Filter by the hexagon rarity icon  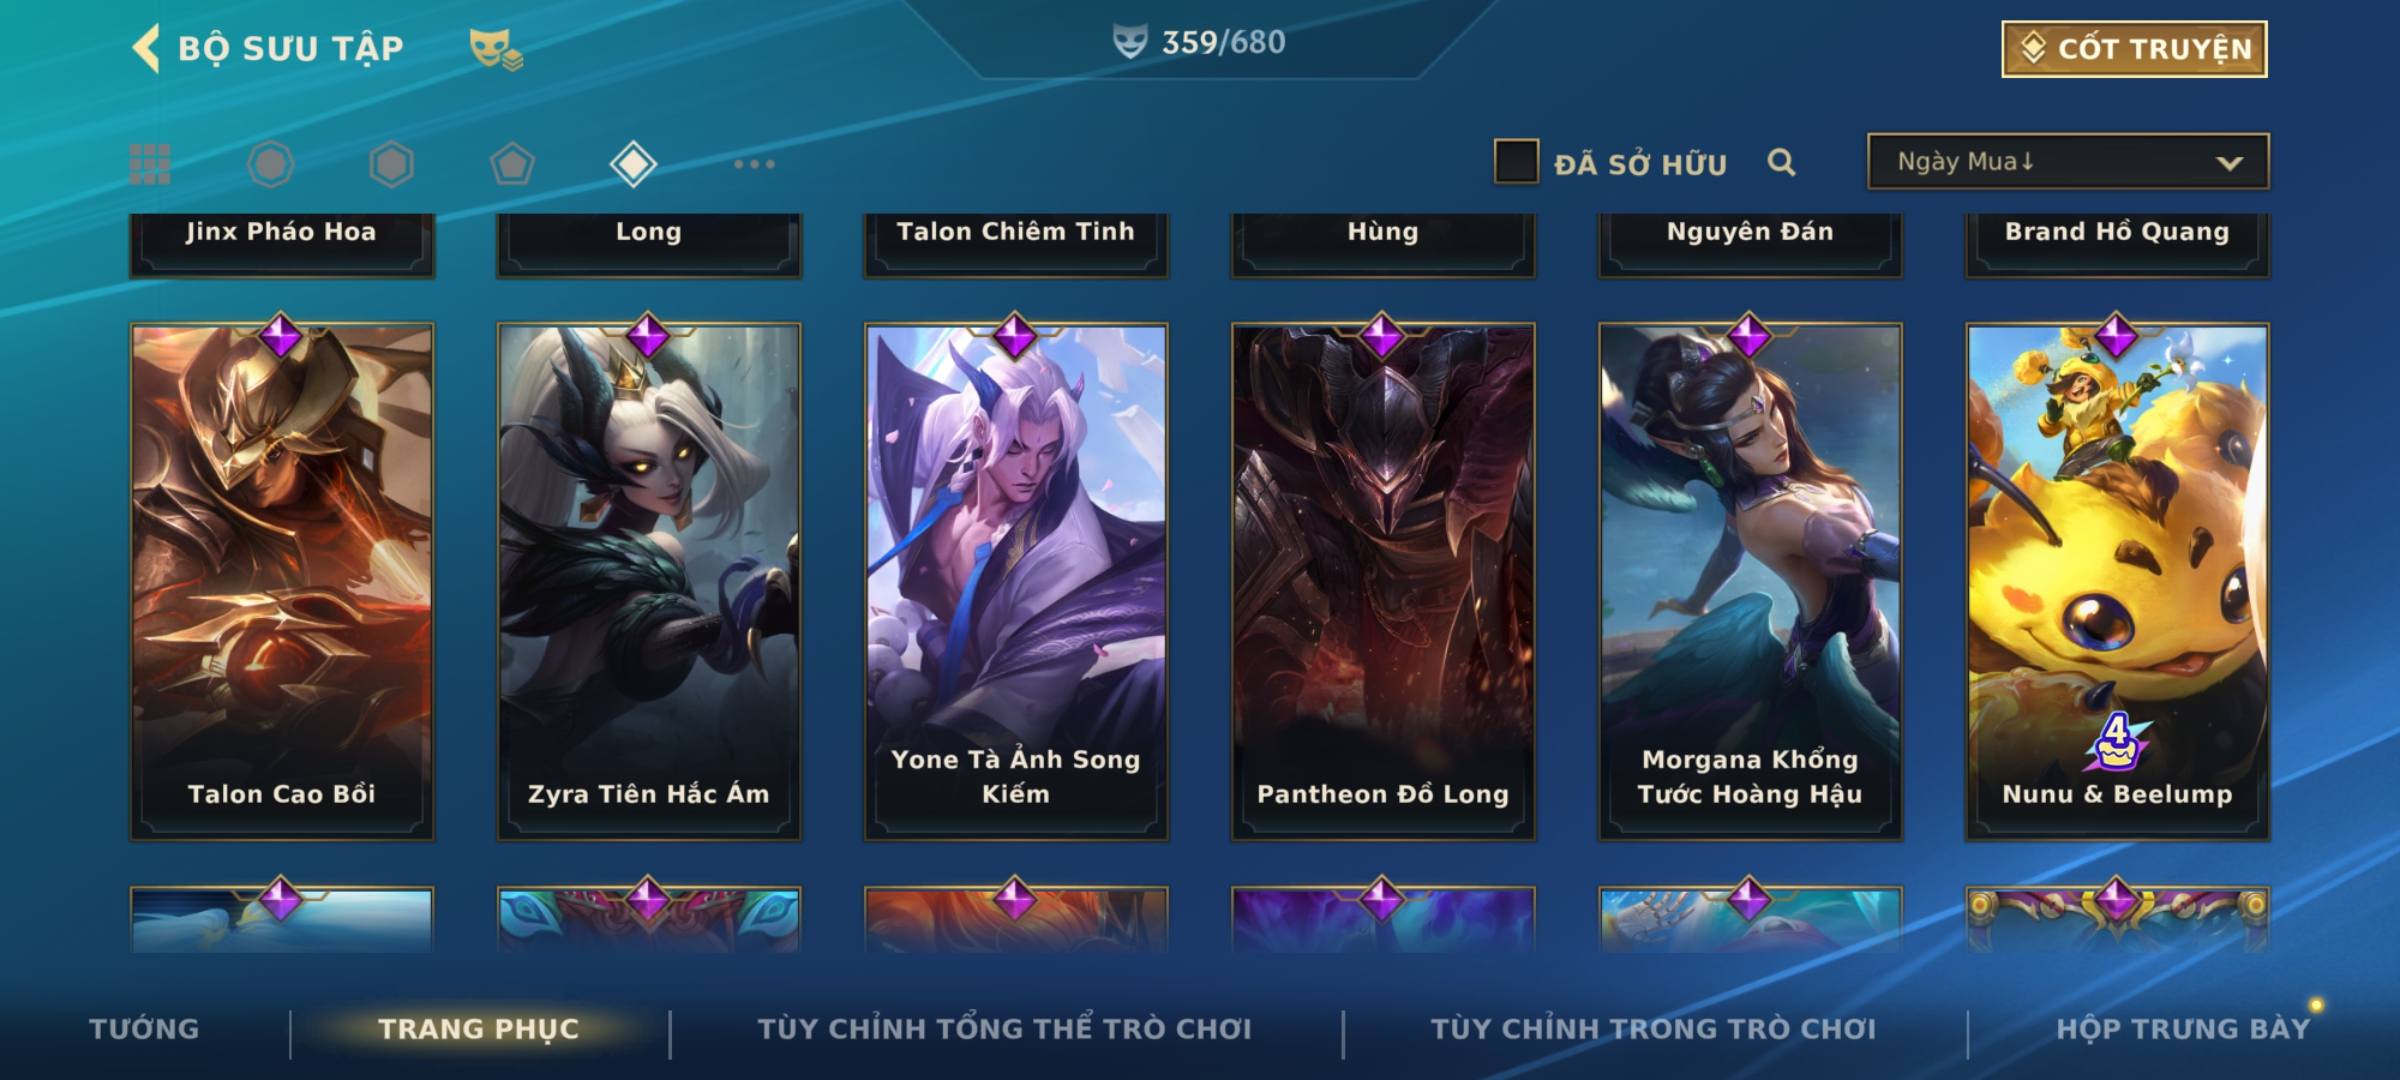(391, 164)
